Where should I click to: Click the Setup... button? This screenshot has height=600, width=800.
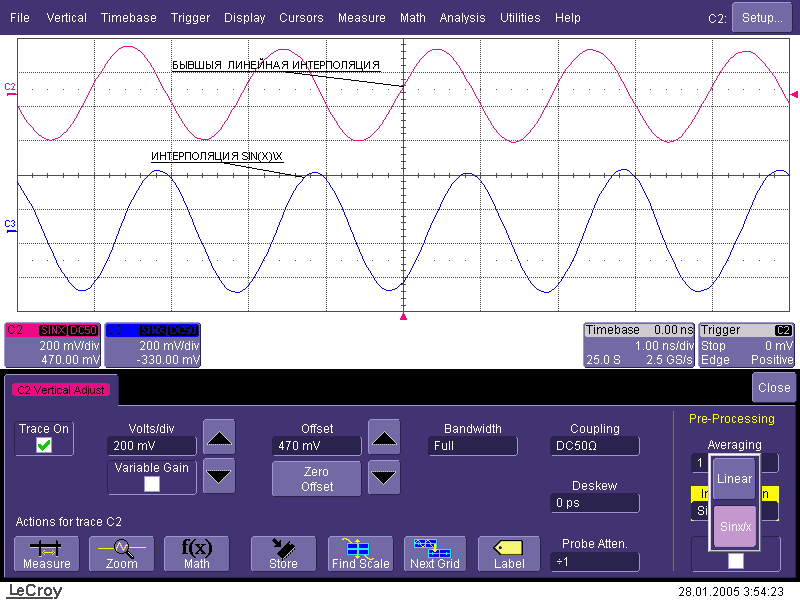click(762, 18)
